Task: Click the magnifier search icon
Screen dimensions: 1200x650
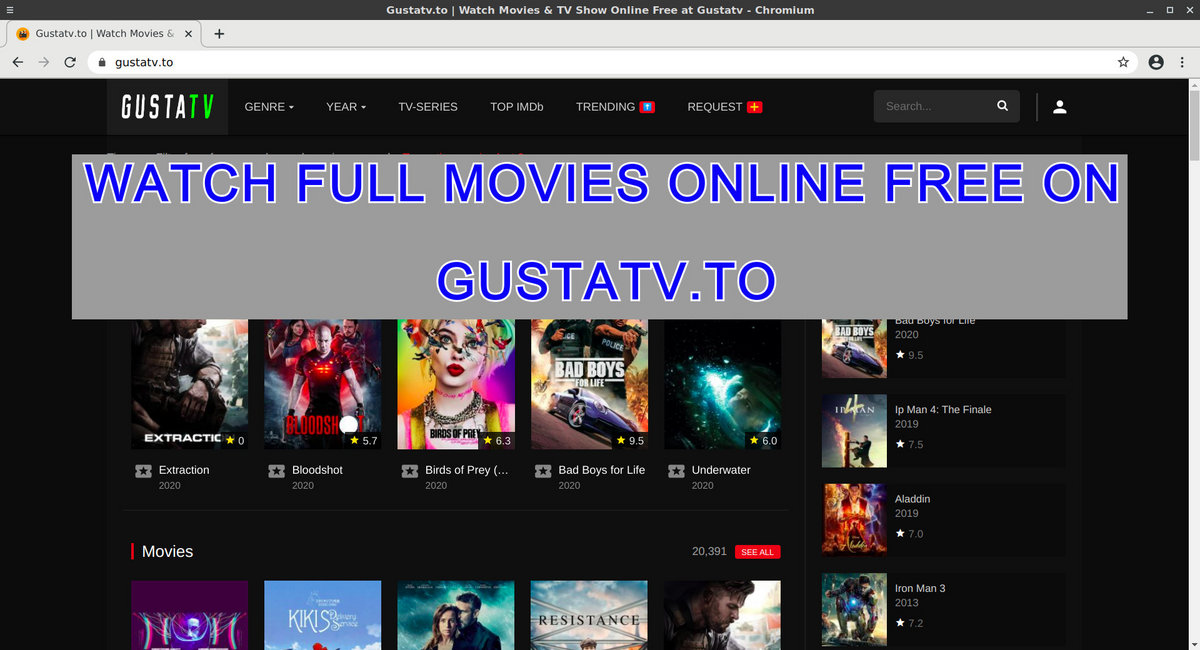Action: [1003, 106]
